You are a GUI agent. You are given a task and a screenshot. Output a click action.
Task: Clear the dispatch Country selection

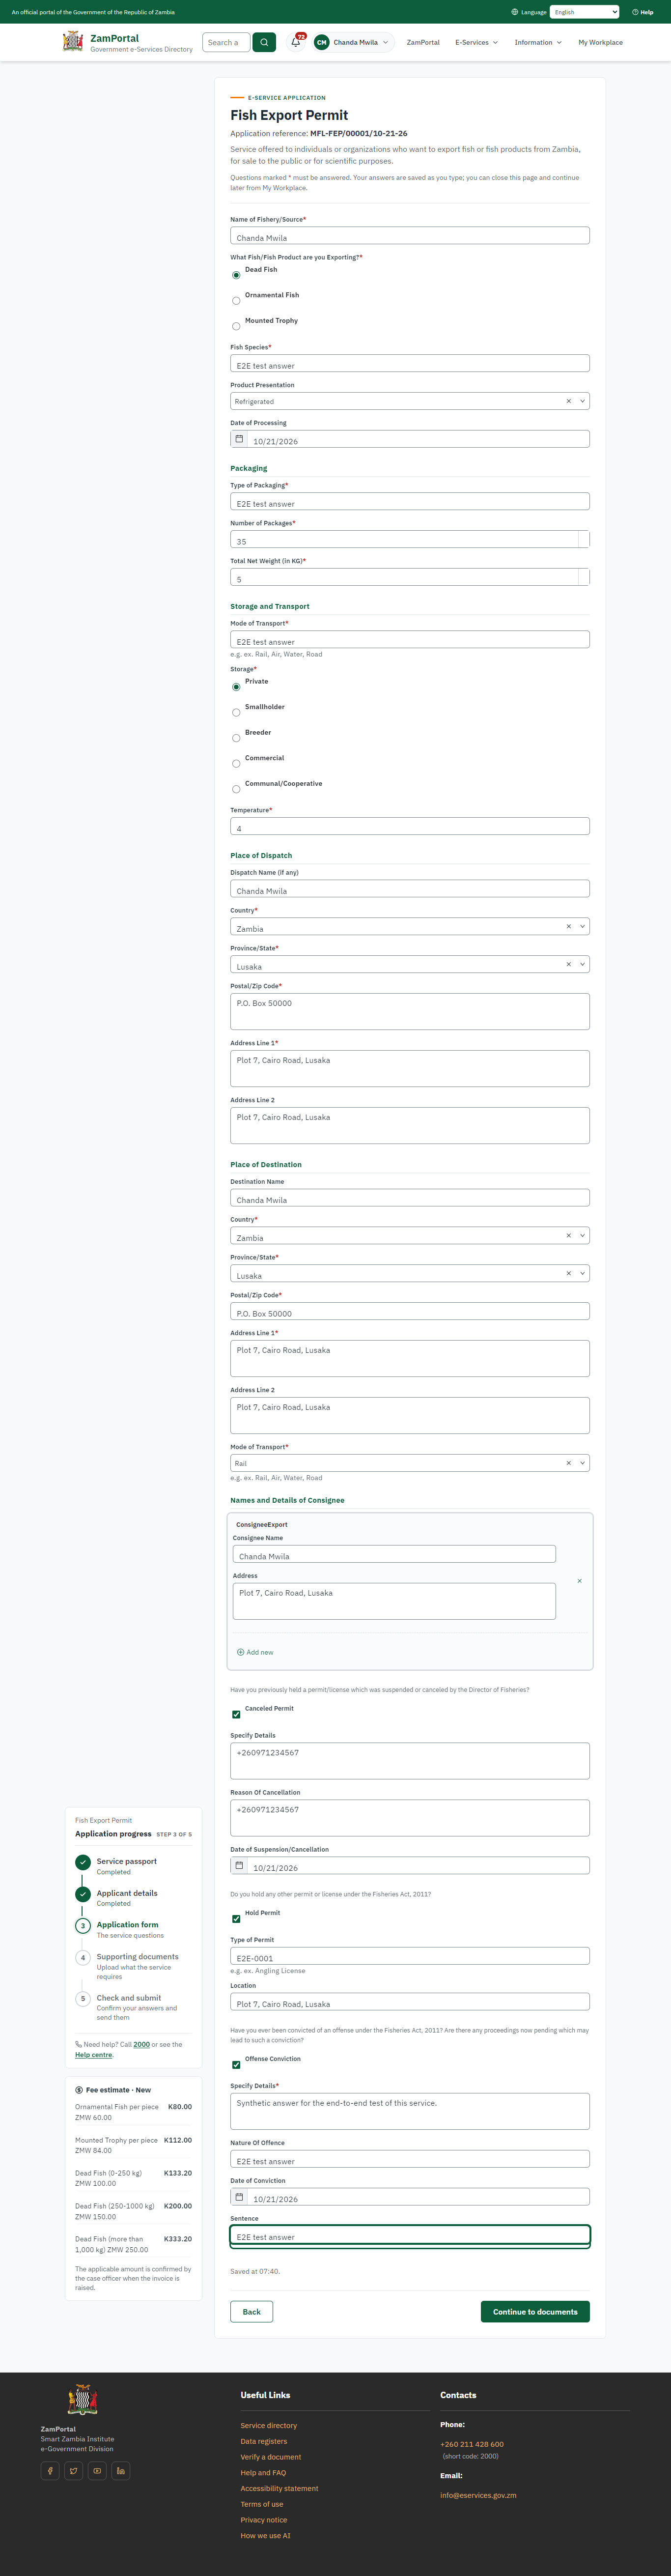(569, 926)
